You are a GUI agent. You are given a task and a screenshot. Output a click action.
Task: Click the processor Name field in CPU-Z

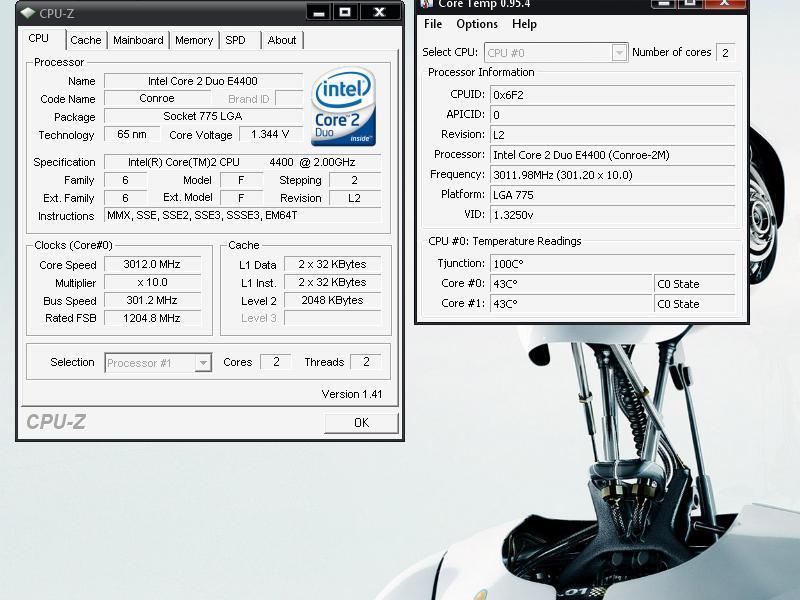(203, 81)
